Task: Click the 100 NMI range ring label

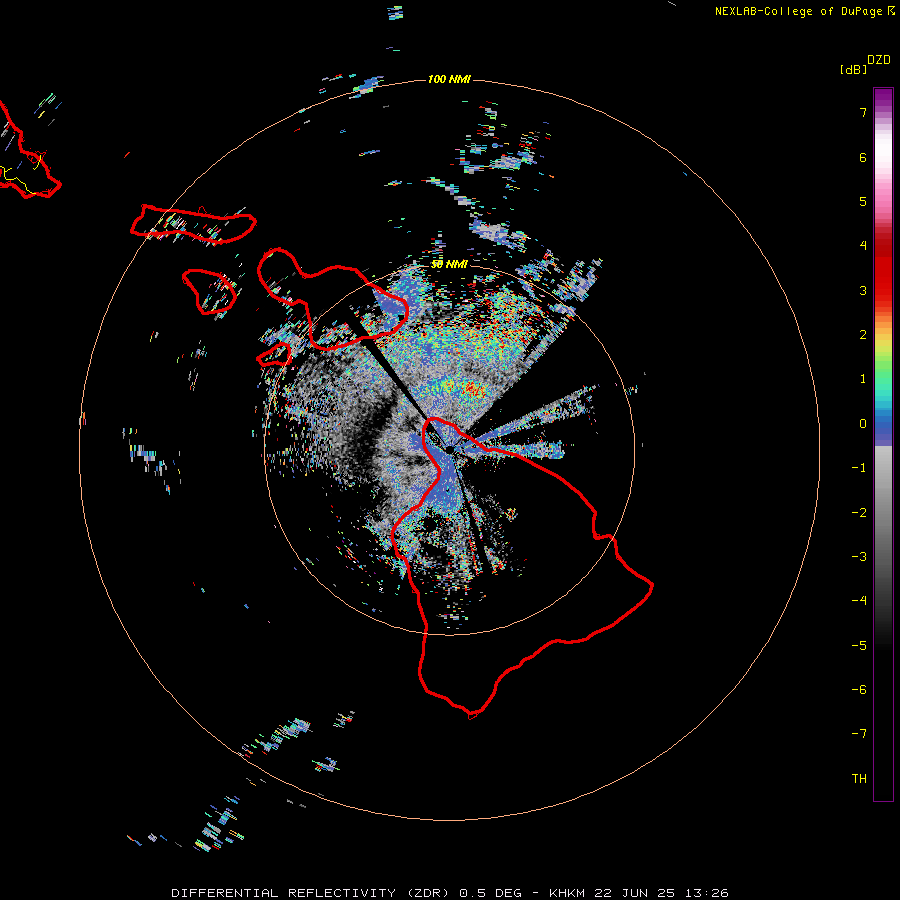Action: tap(449, 79)
